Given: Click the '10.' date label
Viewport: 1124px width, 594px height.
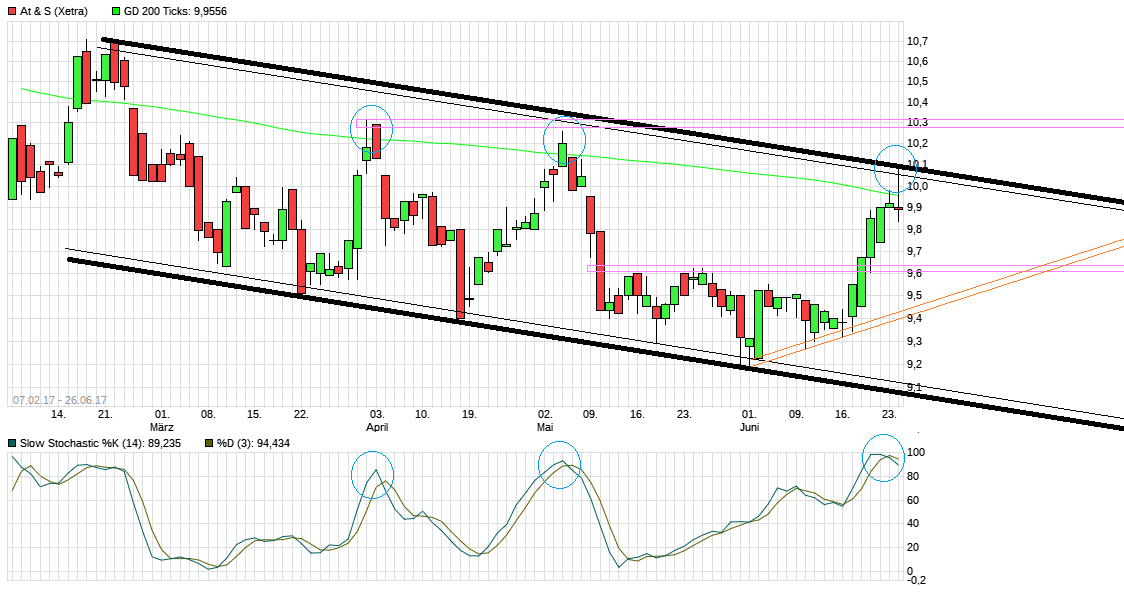Looking at the screenshot, I should coord(422,415).
